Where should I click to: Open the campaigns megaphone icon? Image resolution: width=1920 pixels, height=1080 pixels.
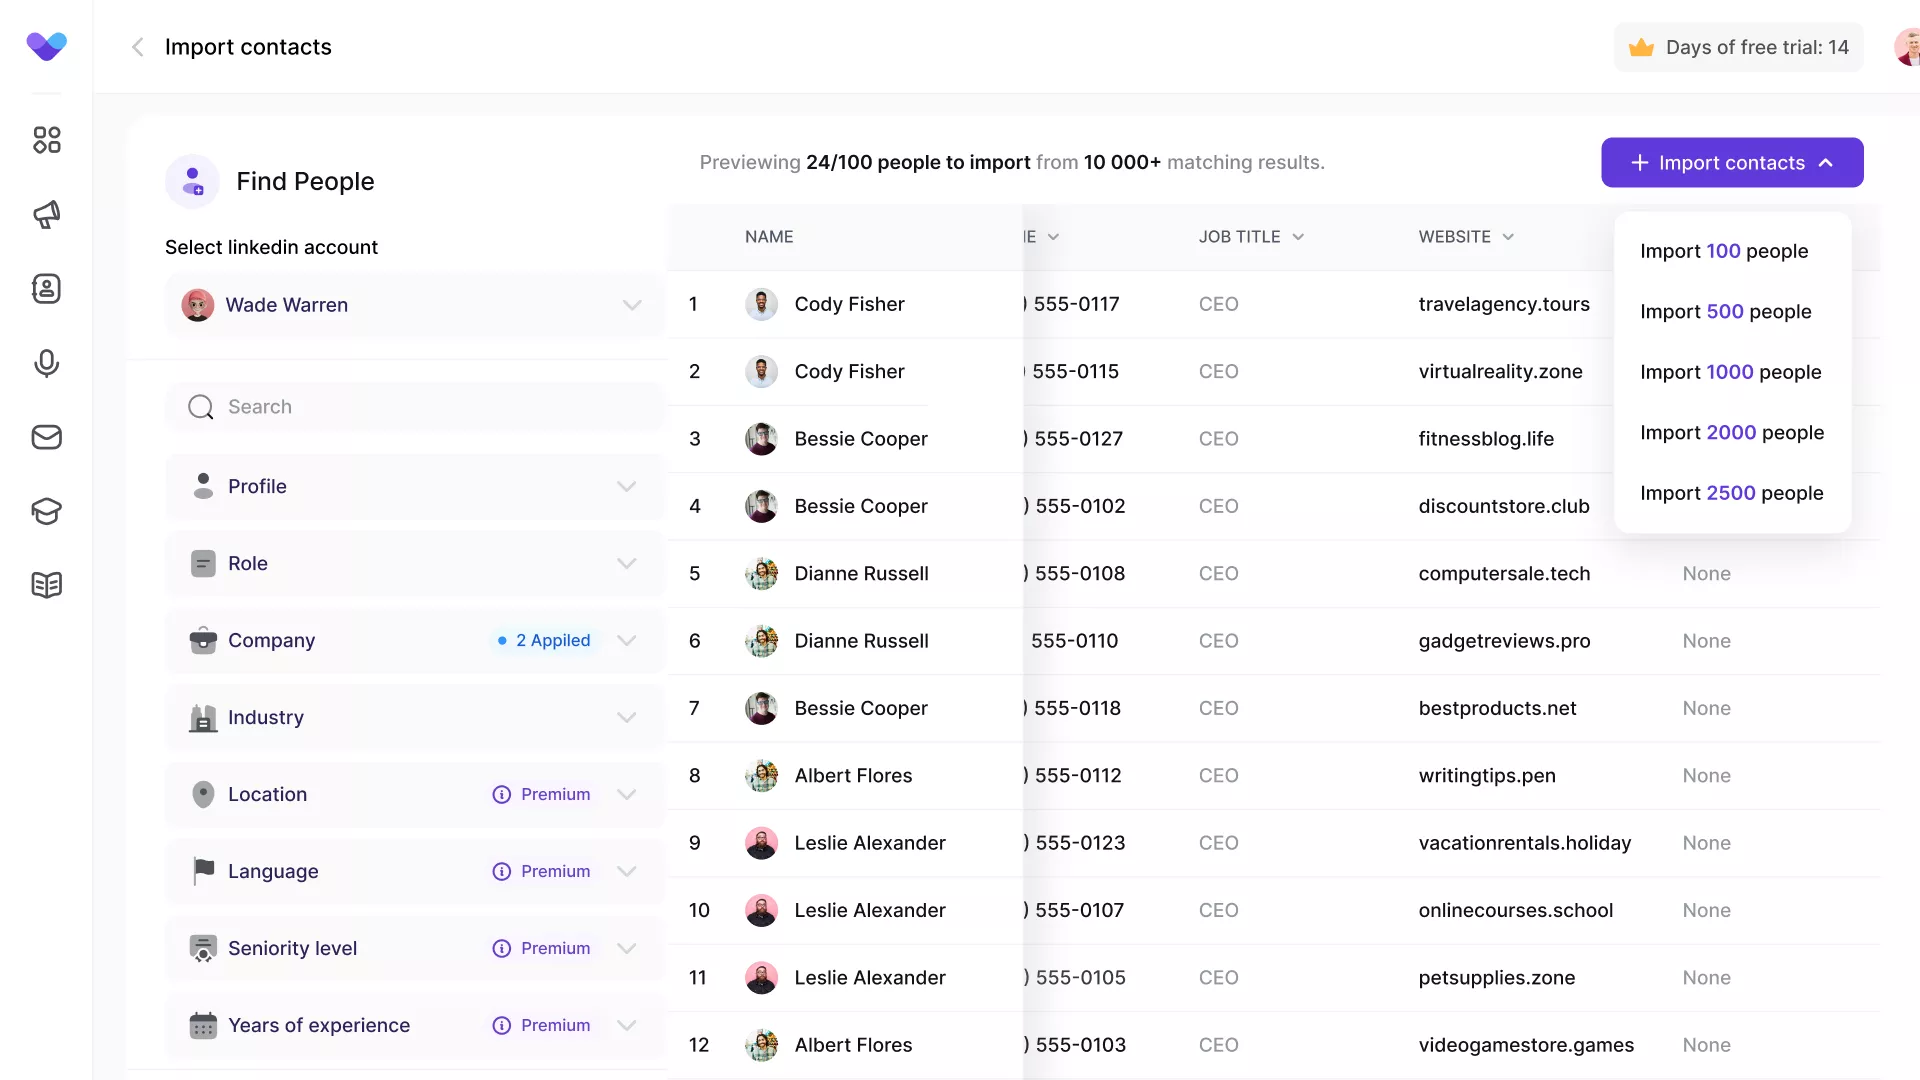point(46,214)
